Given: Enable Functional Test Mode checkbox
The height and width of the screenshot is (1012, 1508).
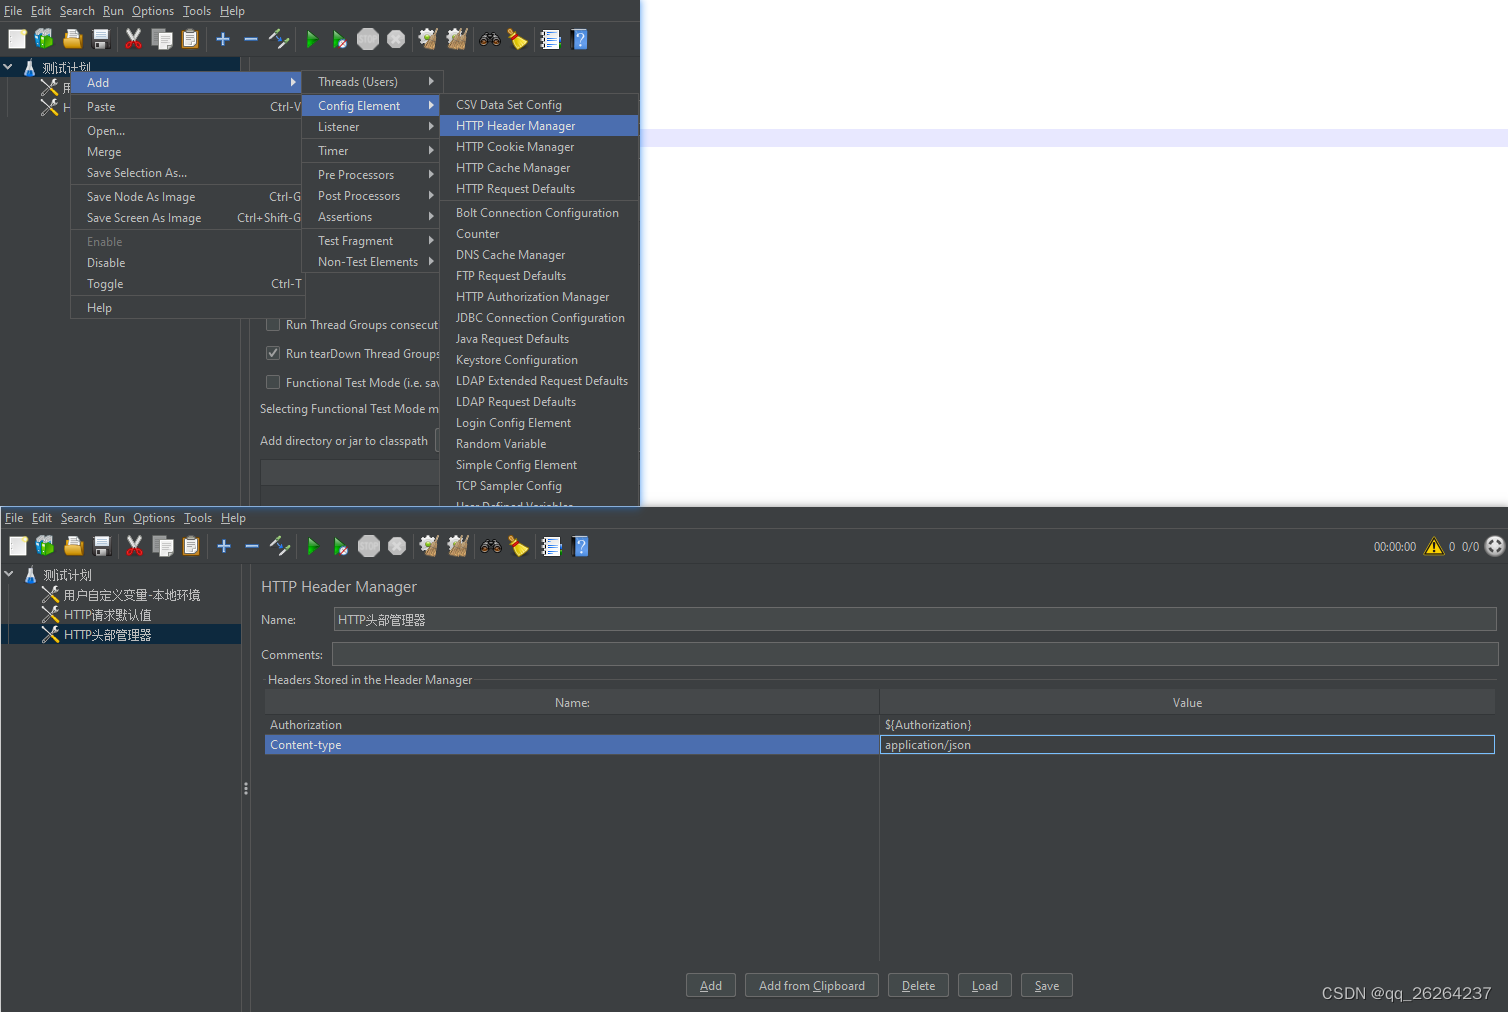Looking at the screenshot, I should (x=273, y=383).
